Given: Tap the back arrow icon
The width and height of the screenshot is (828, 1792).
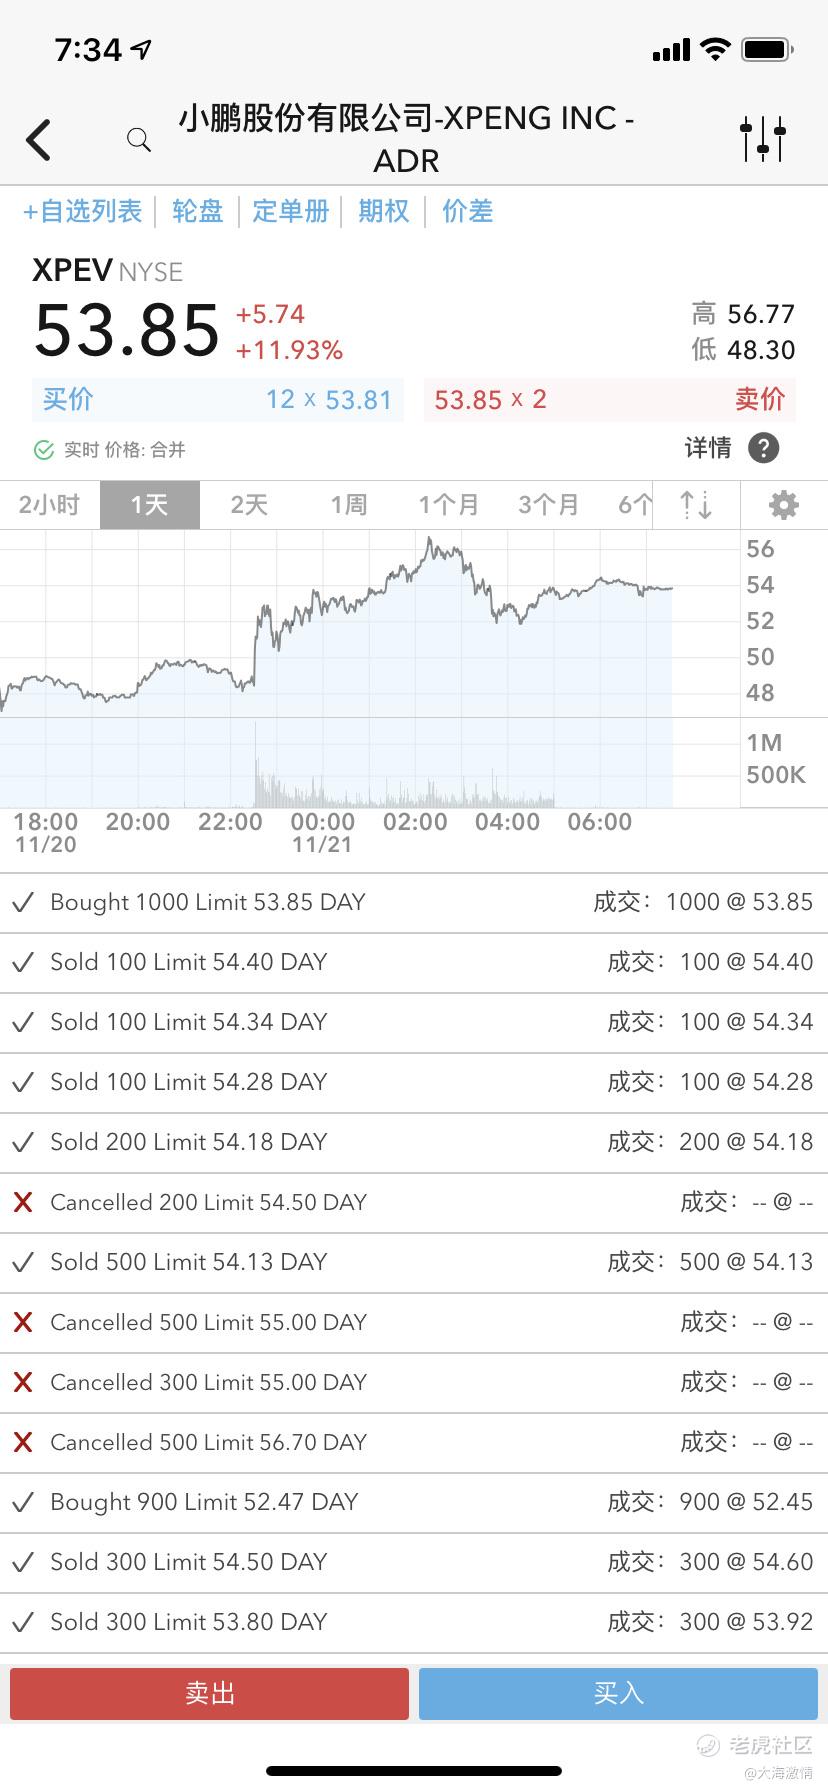Looking at the screenshot, I should point(39,140).
